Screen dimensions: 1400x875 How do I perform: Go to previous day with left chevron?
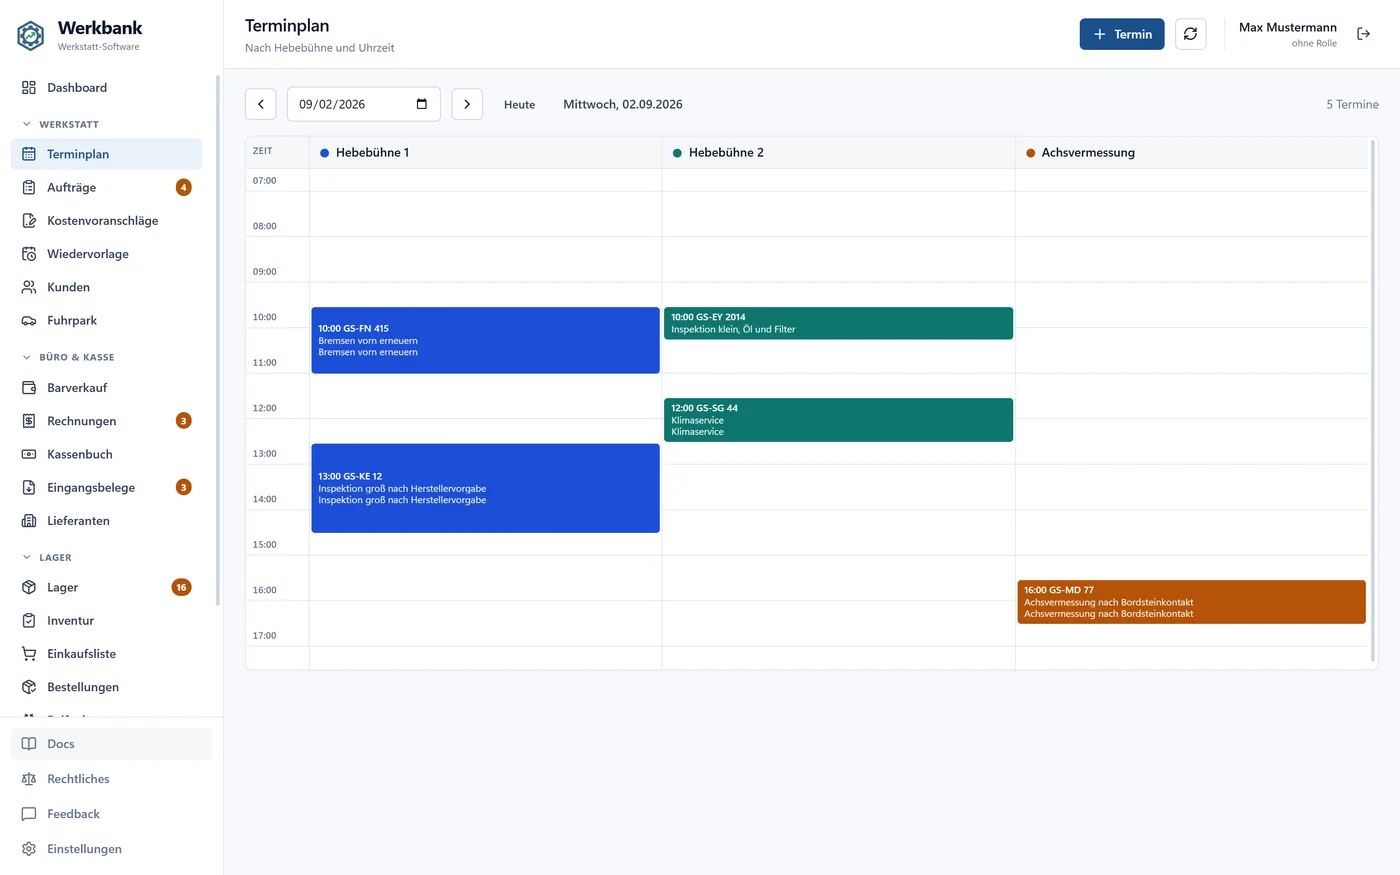261,104
